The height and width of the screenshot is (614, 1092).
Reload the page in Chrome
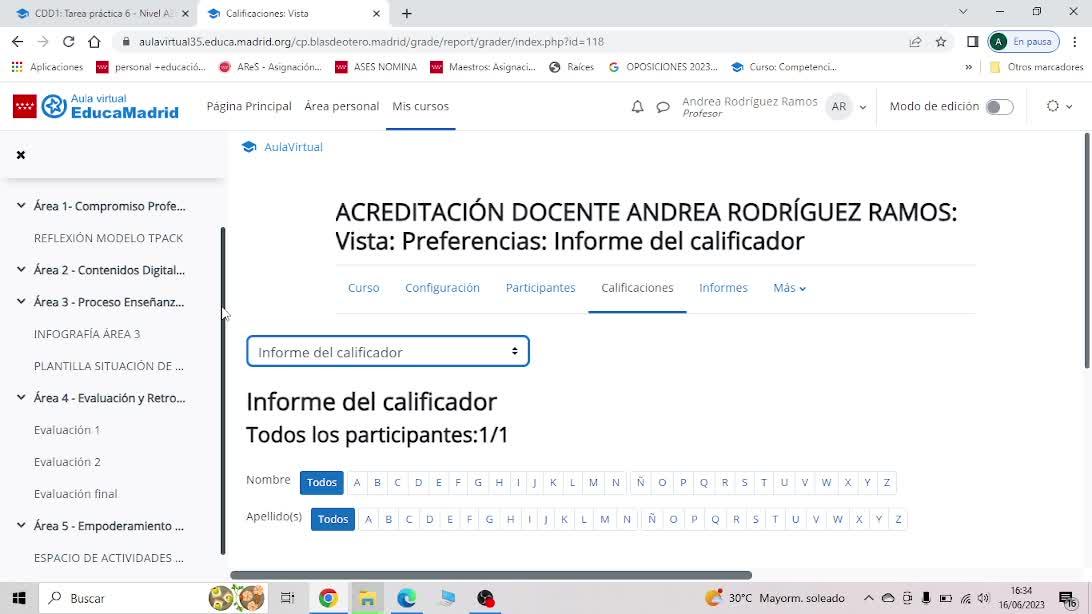tap(68, 42)
